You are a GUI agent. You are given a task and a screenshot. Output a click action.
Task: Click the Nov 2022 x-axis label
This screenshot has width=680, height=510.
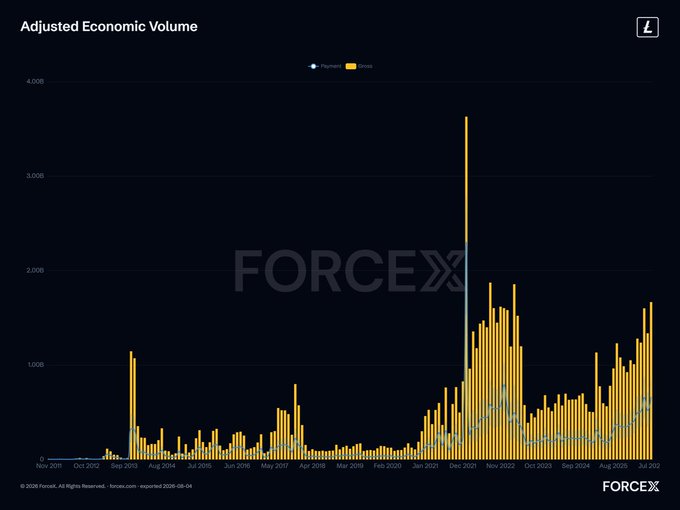pos(500,466)
